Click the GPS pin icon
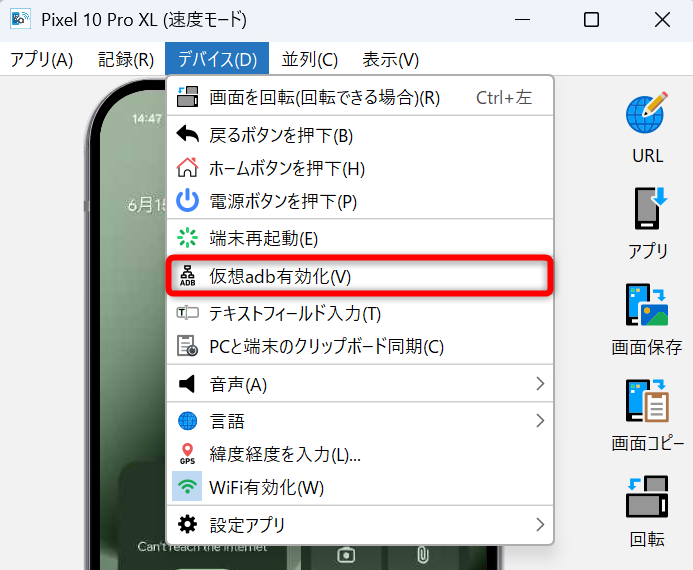693x570 pixels. [x=187, y=454]
